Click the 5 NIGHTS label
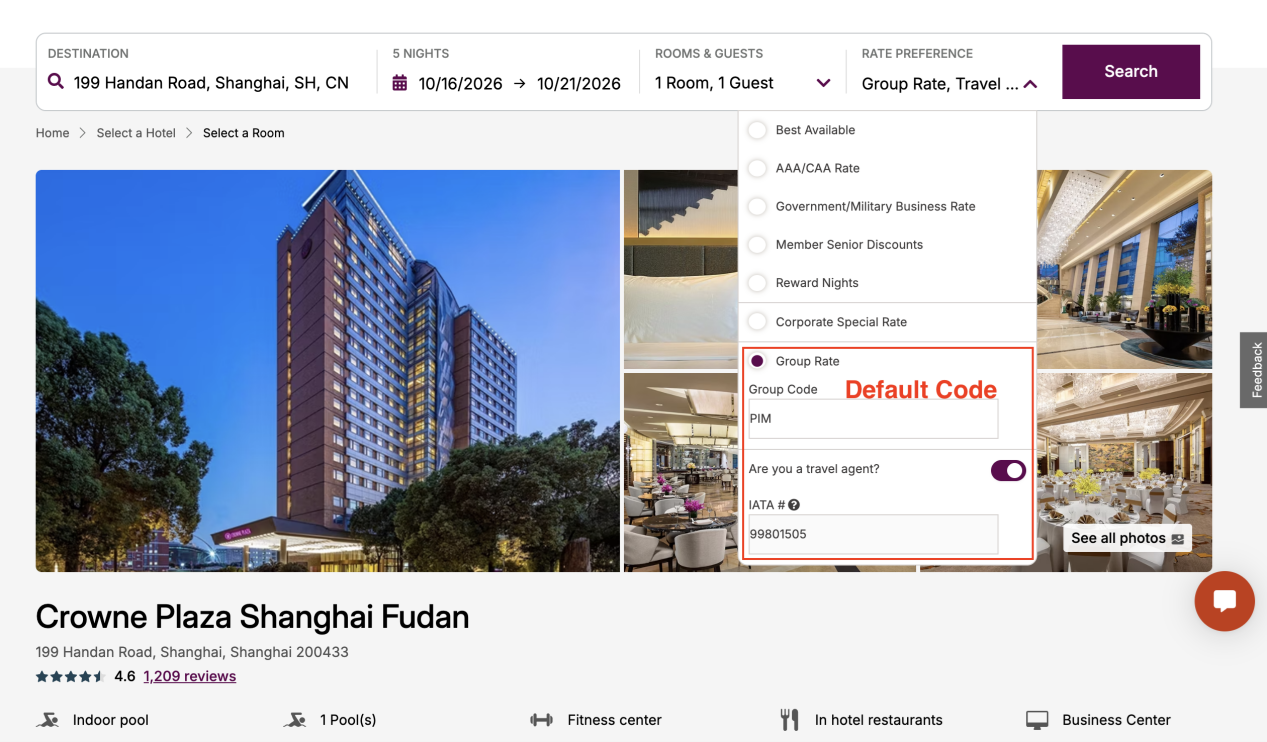Screen dimensions: 1267x742 [421, 54]
